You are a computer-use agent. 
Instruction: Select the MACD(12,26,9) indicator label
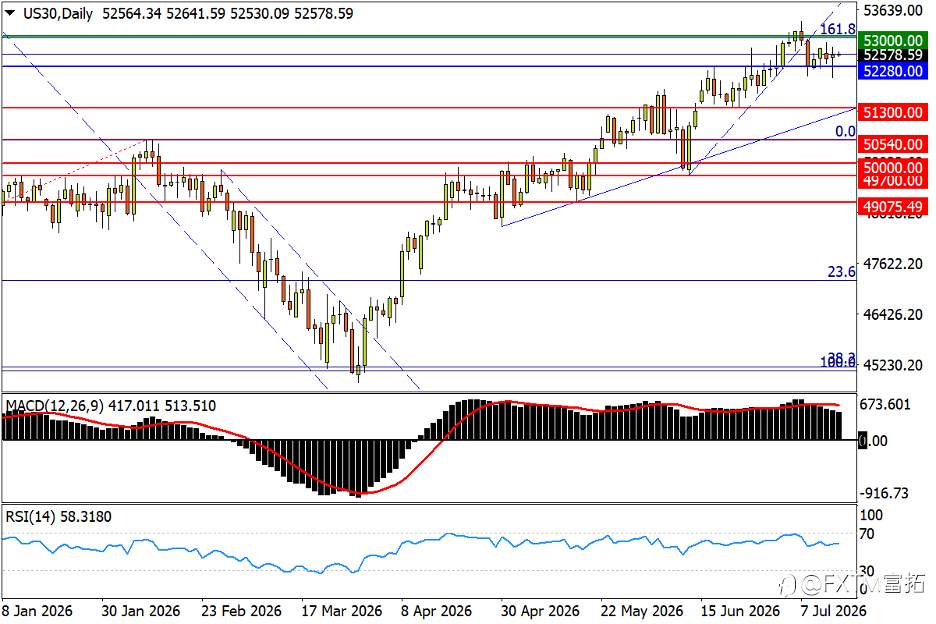point(54,406)
